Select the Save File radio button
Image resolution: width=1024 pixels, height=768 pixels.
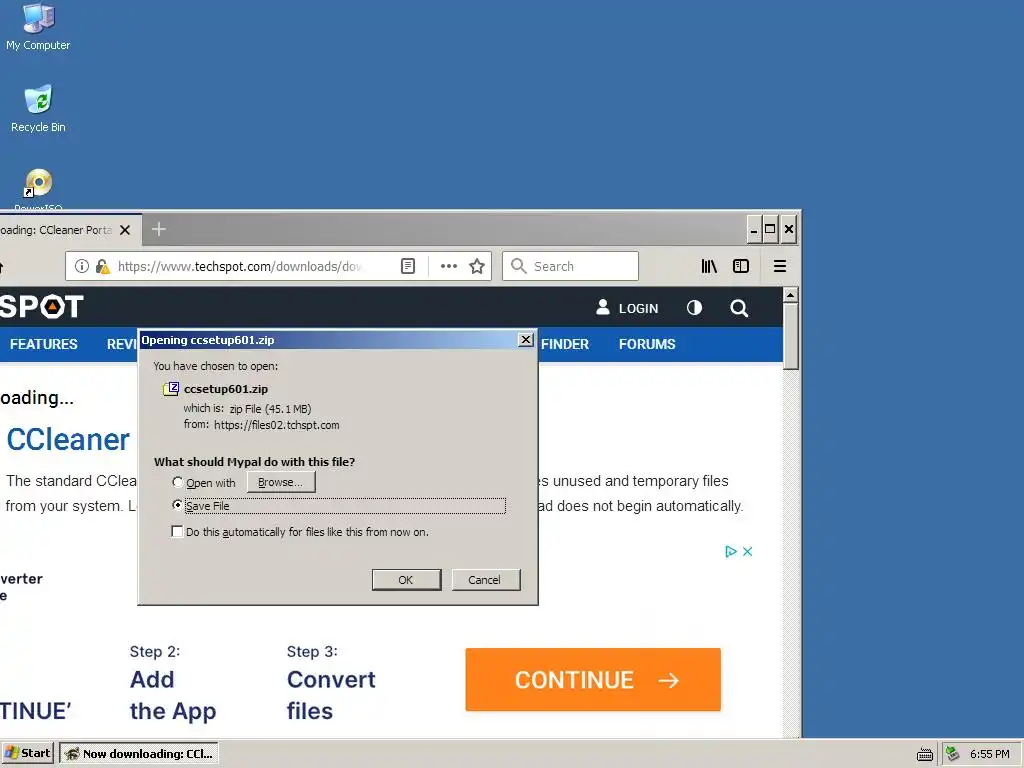coord(178,505)
